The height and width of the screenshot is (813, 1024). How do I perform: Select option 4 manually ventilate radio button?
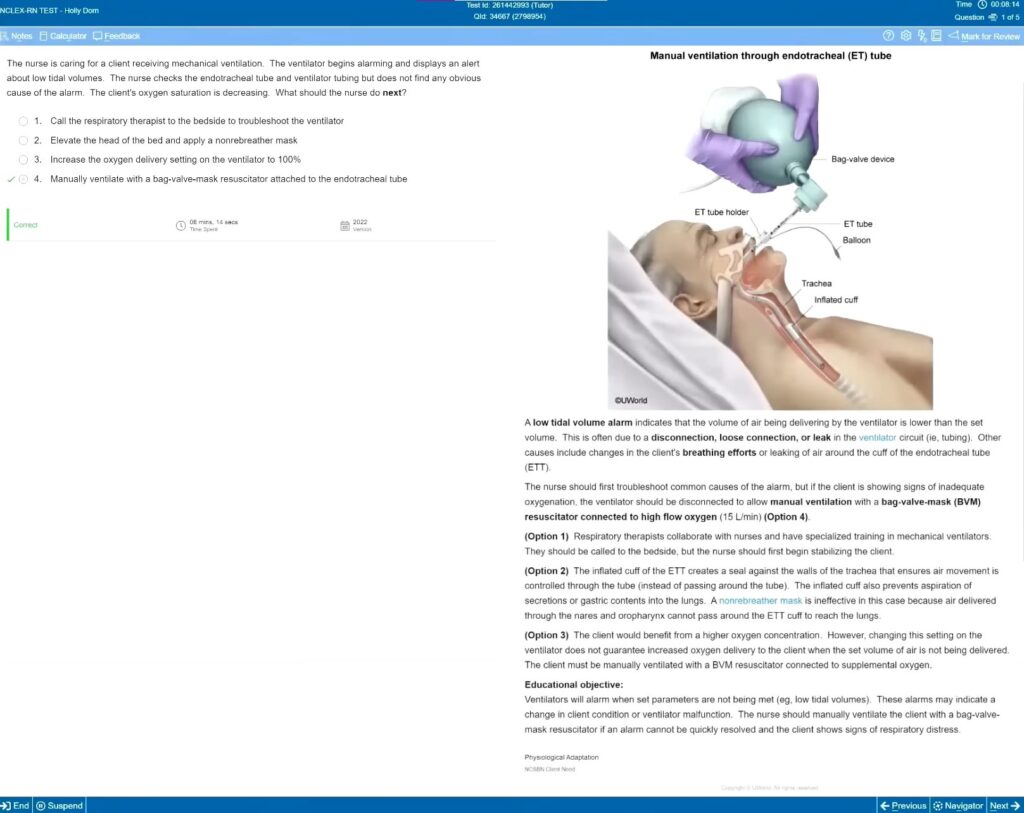23,180
